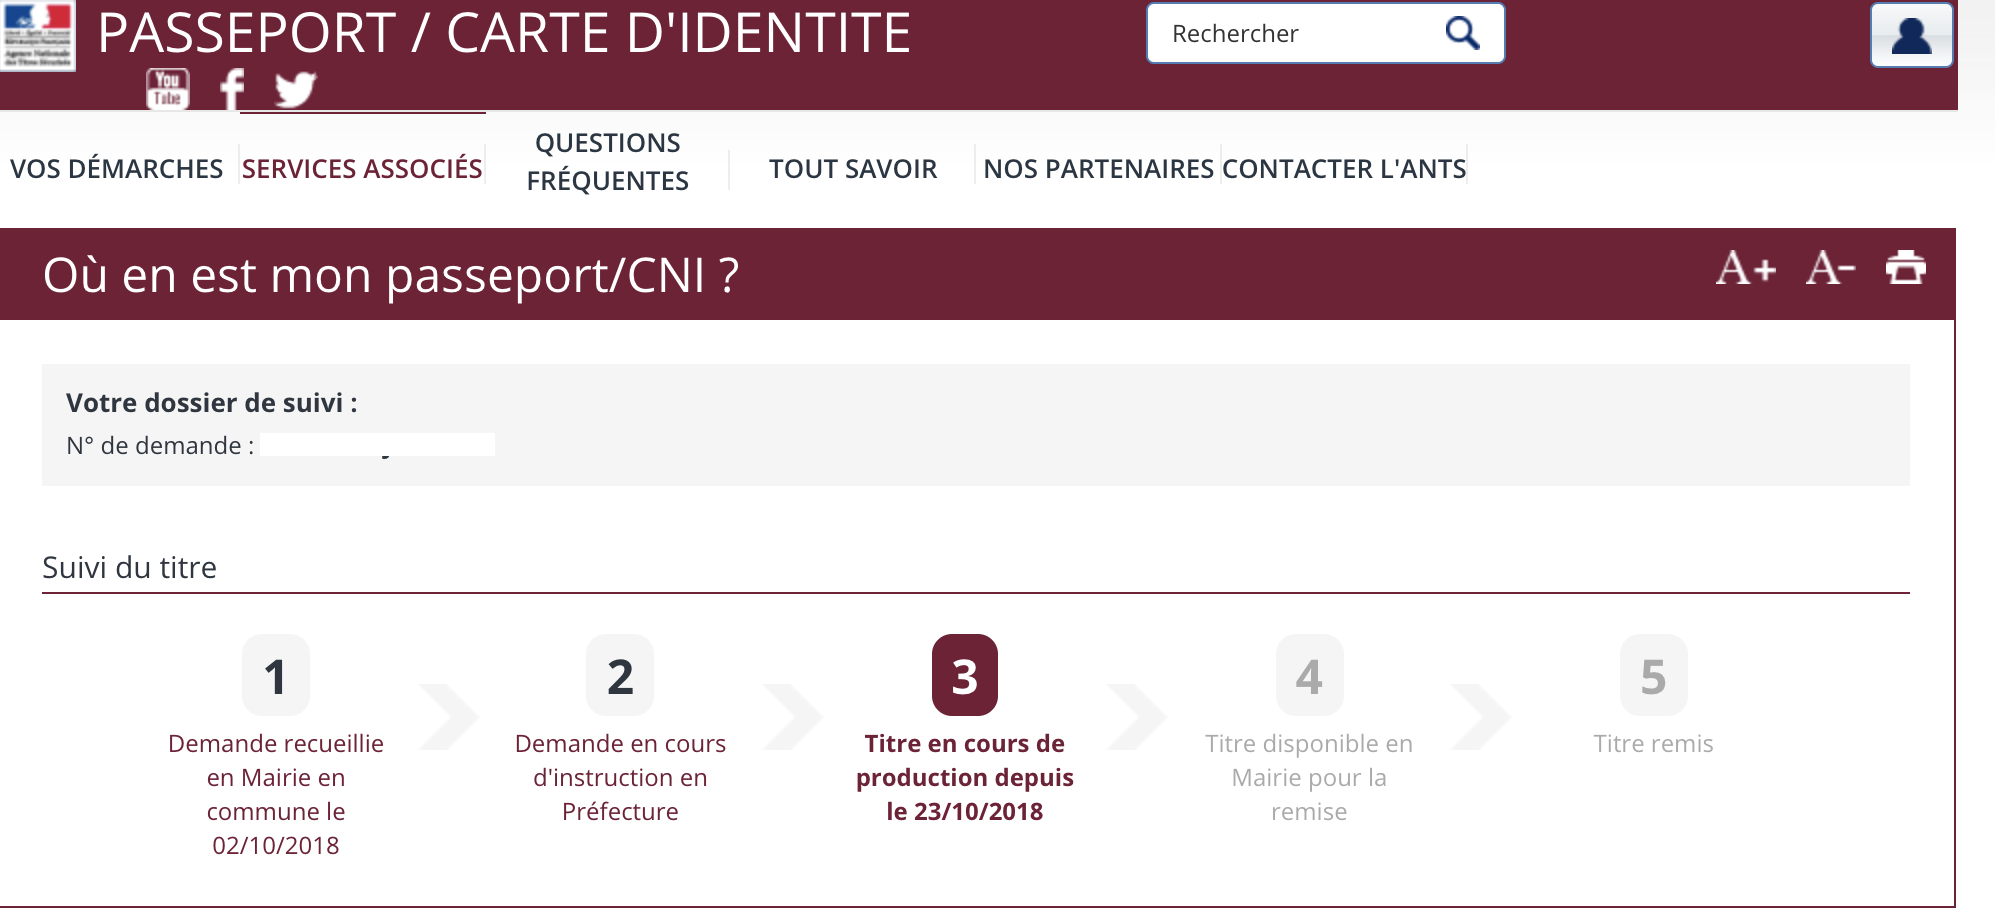1995x919 pixels.
Task: Increase text size with A+ icon
Action: (x=1746, y=268)
